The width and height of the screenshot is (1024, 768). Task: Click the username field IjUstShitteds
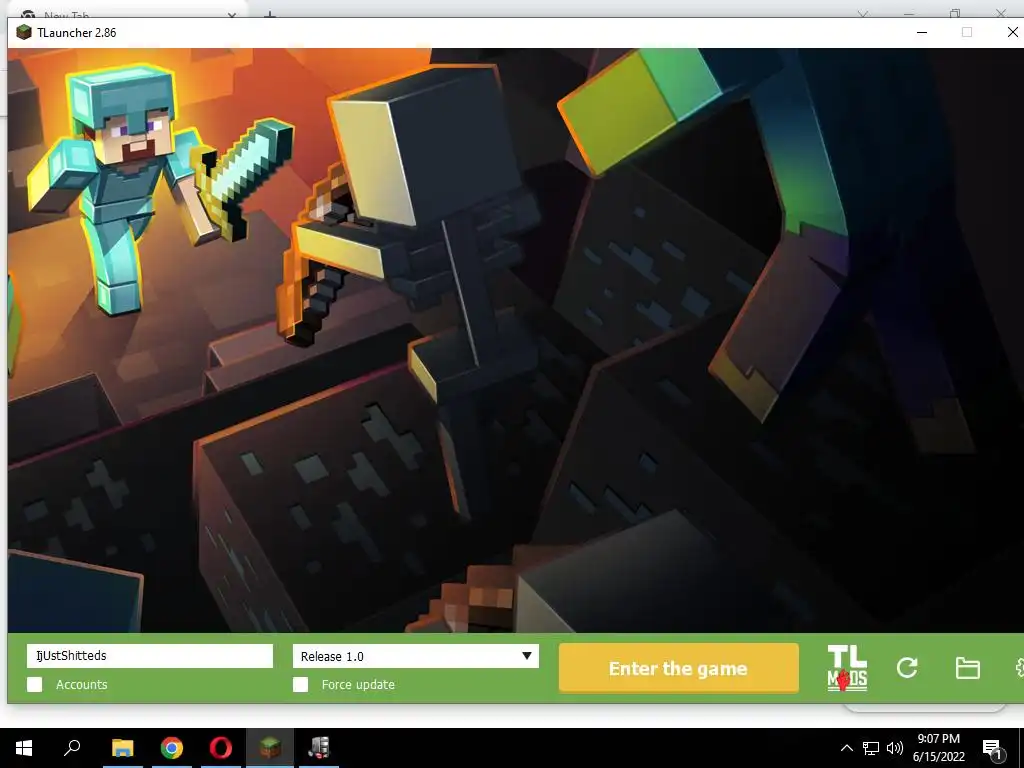(150, 656)
